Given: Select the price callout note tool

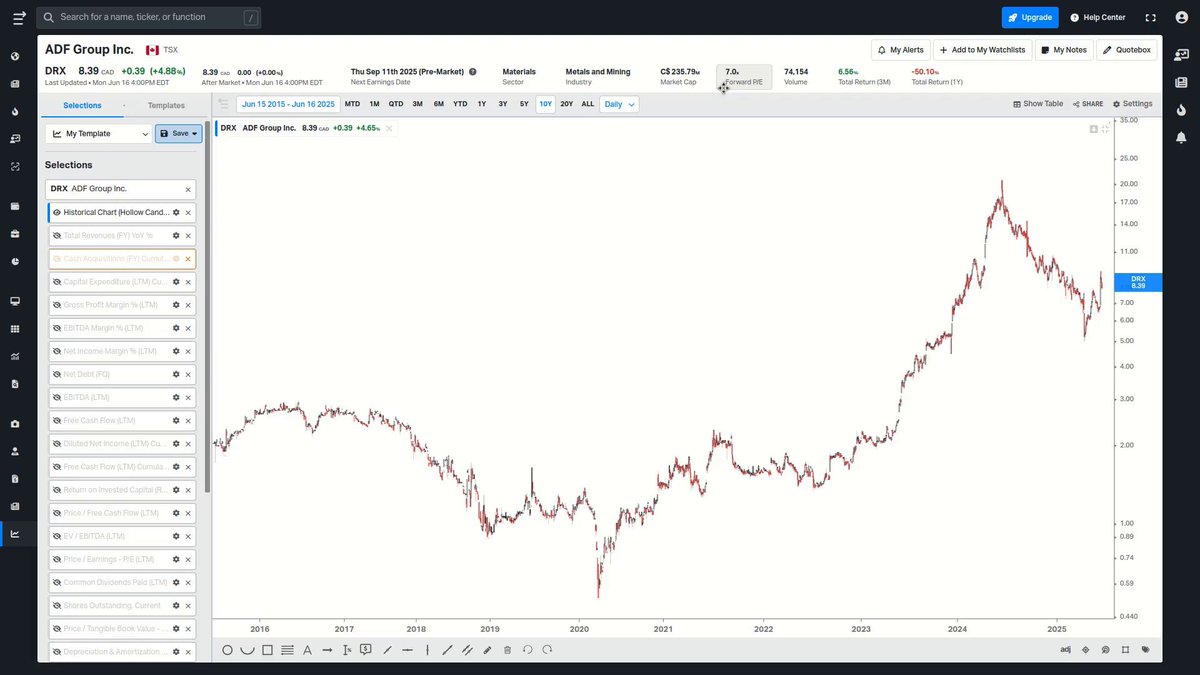Looking at the screenshot, I should point(367,650).
